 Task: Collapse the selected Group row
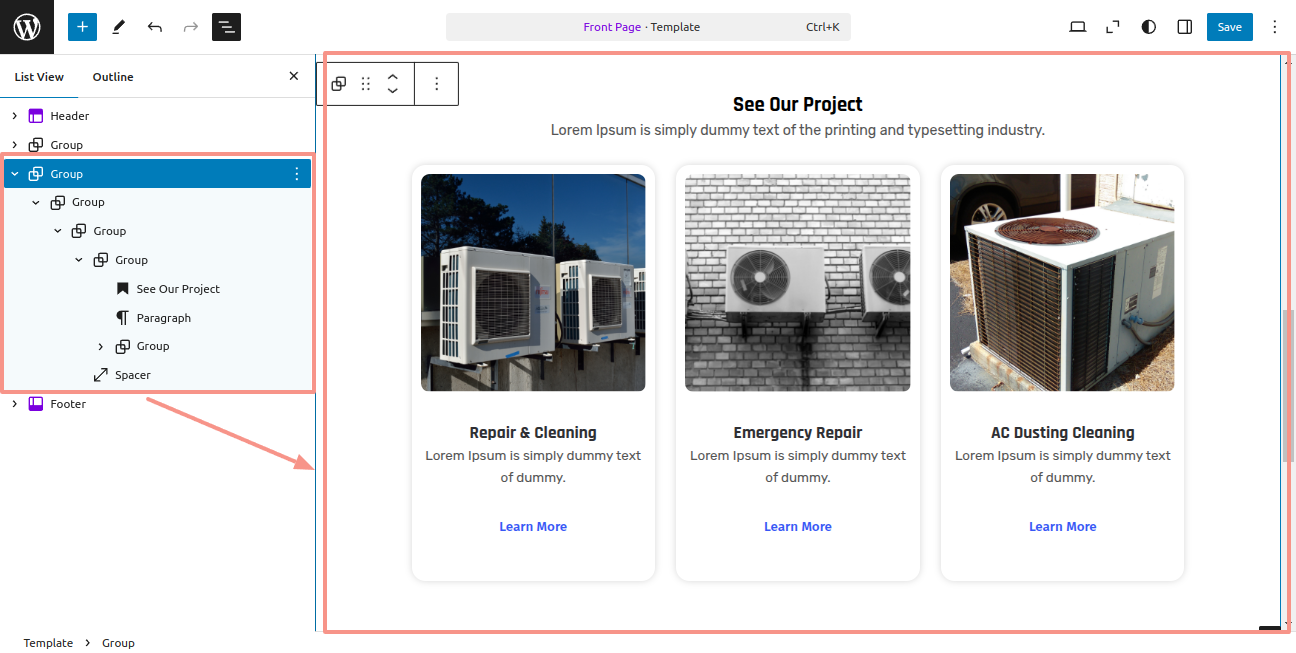[14, 174]
